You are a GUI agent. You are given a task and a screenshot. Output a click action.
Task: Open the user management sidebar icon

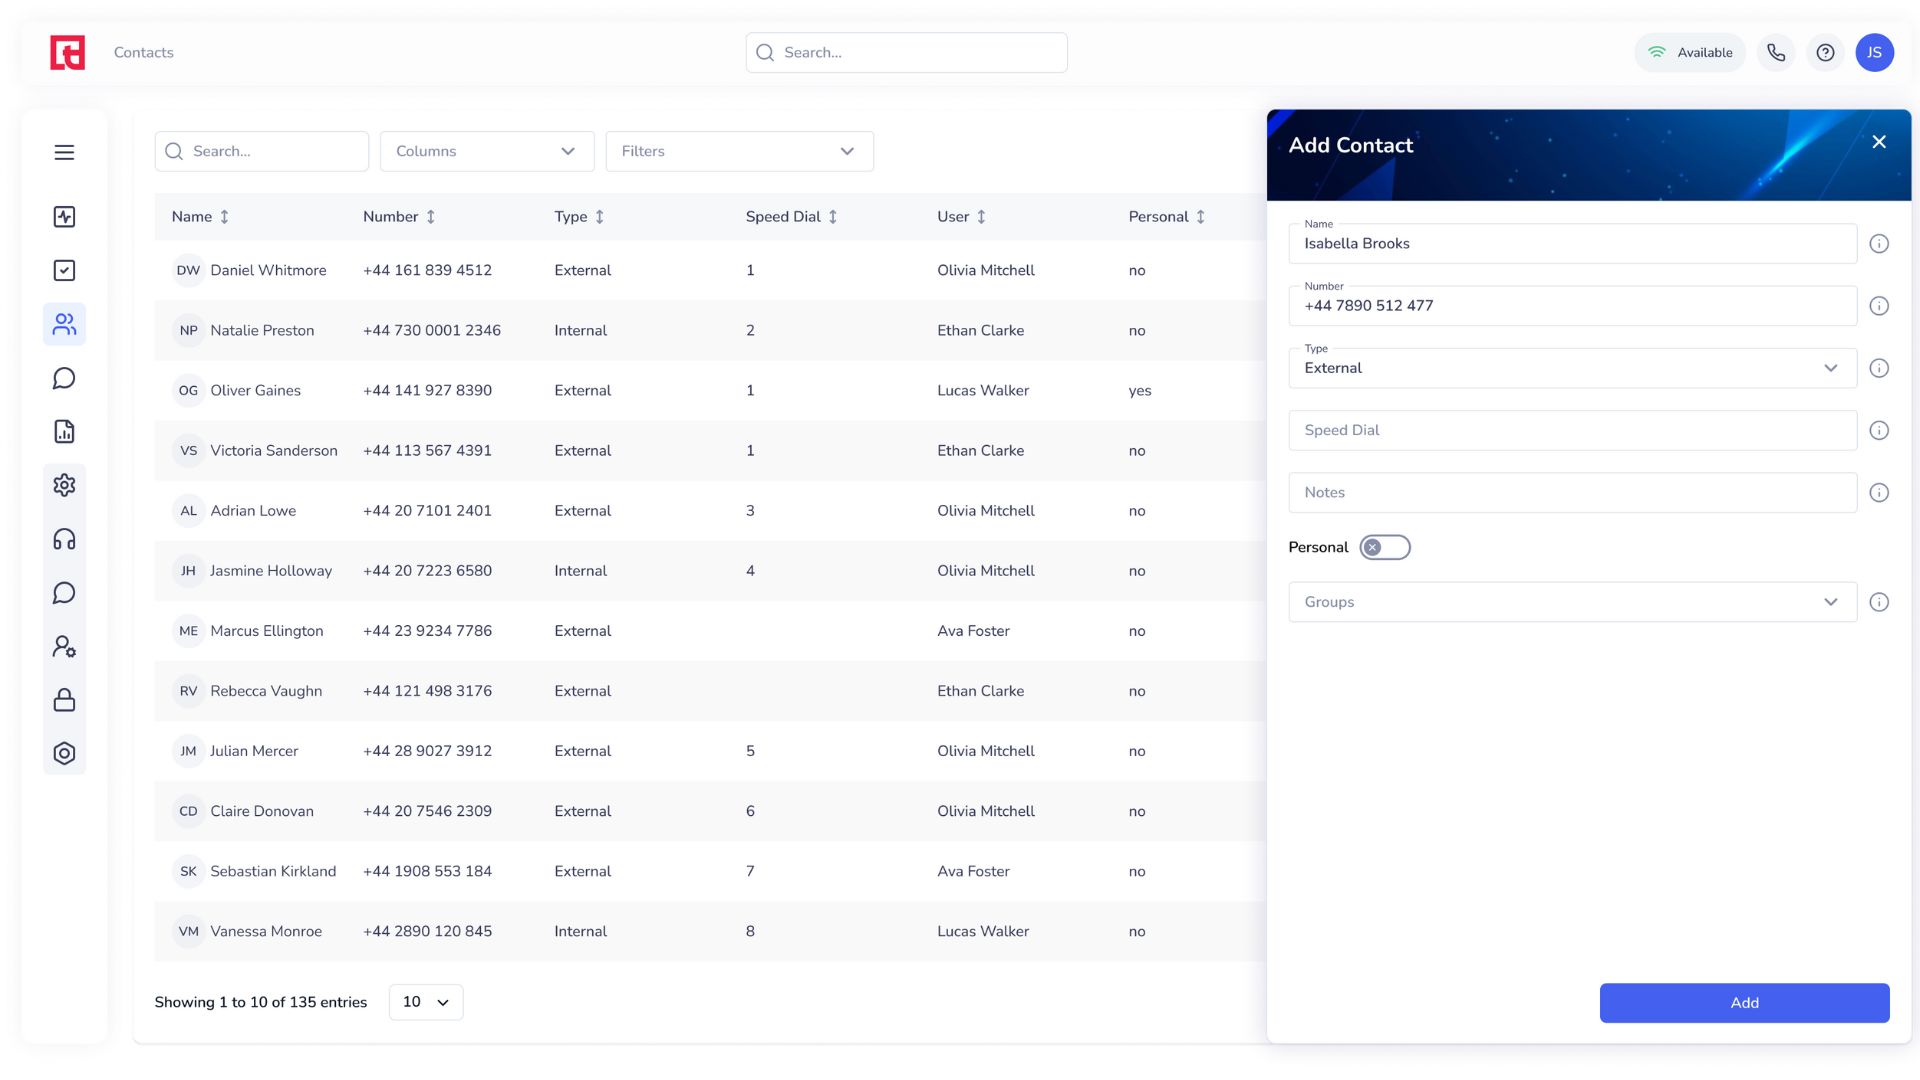click(x=64, y=646)
